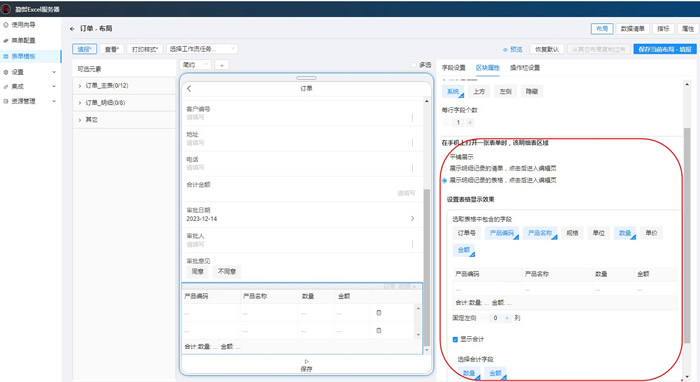
Task: Click the 资源管理 icon in sidebar
Action: (x=6, y=101)
